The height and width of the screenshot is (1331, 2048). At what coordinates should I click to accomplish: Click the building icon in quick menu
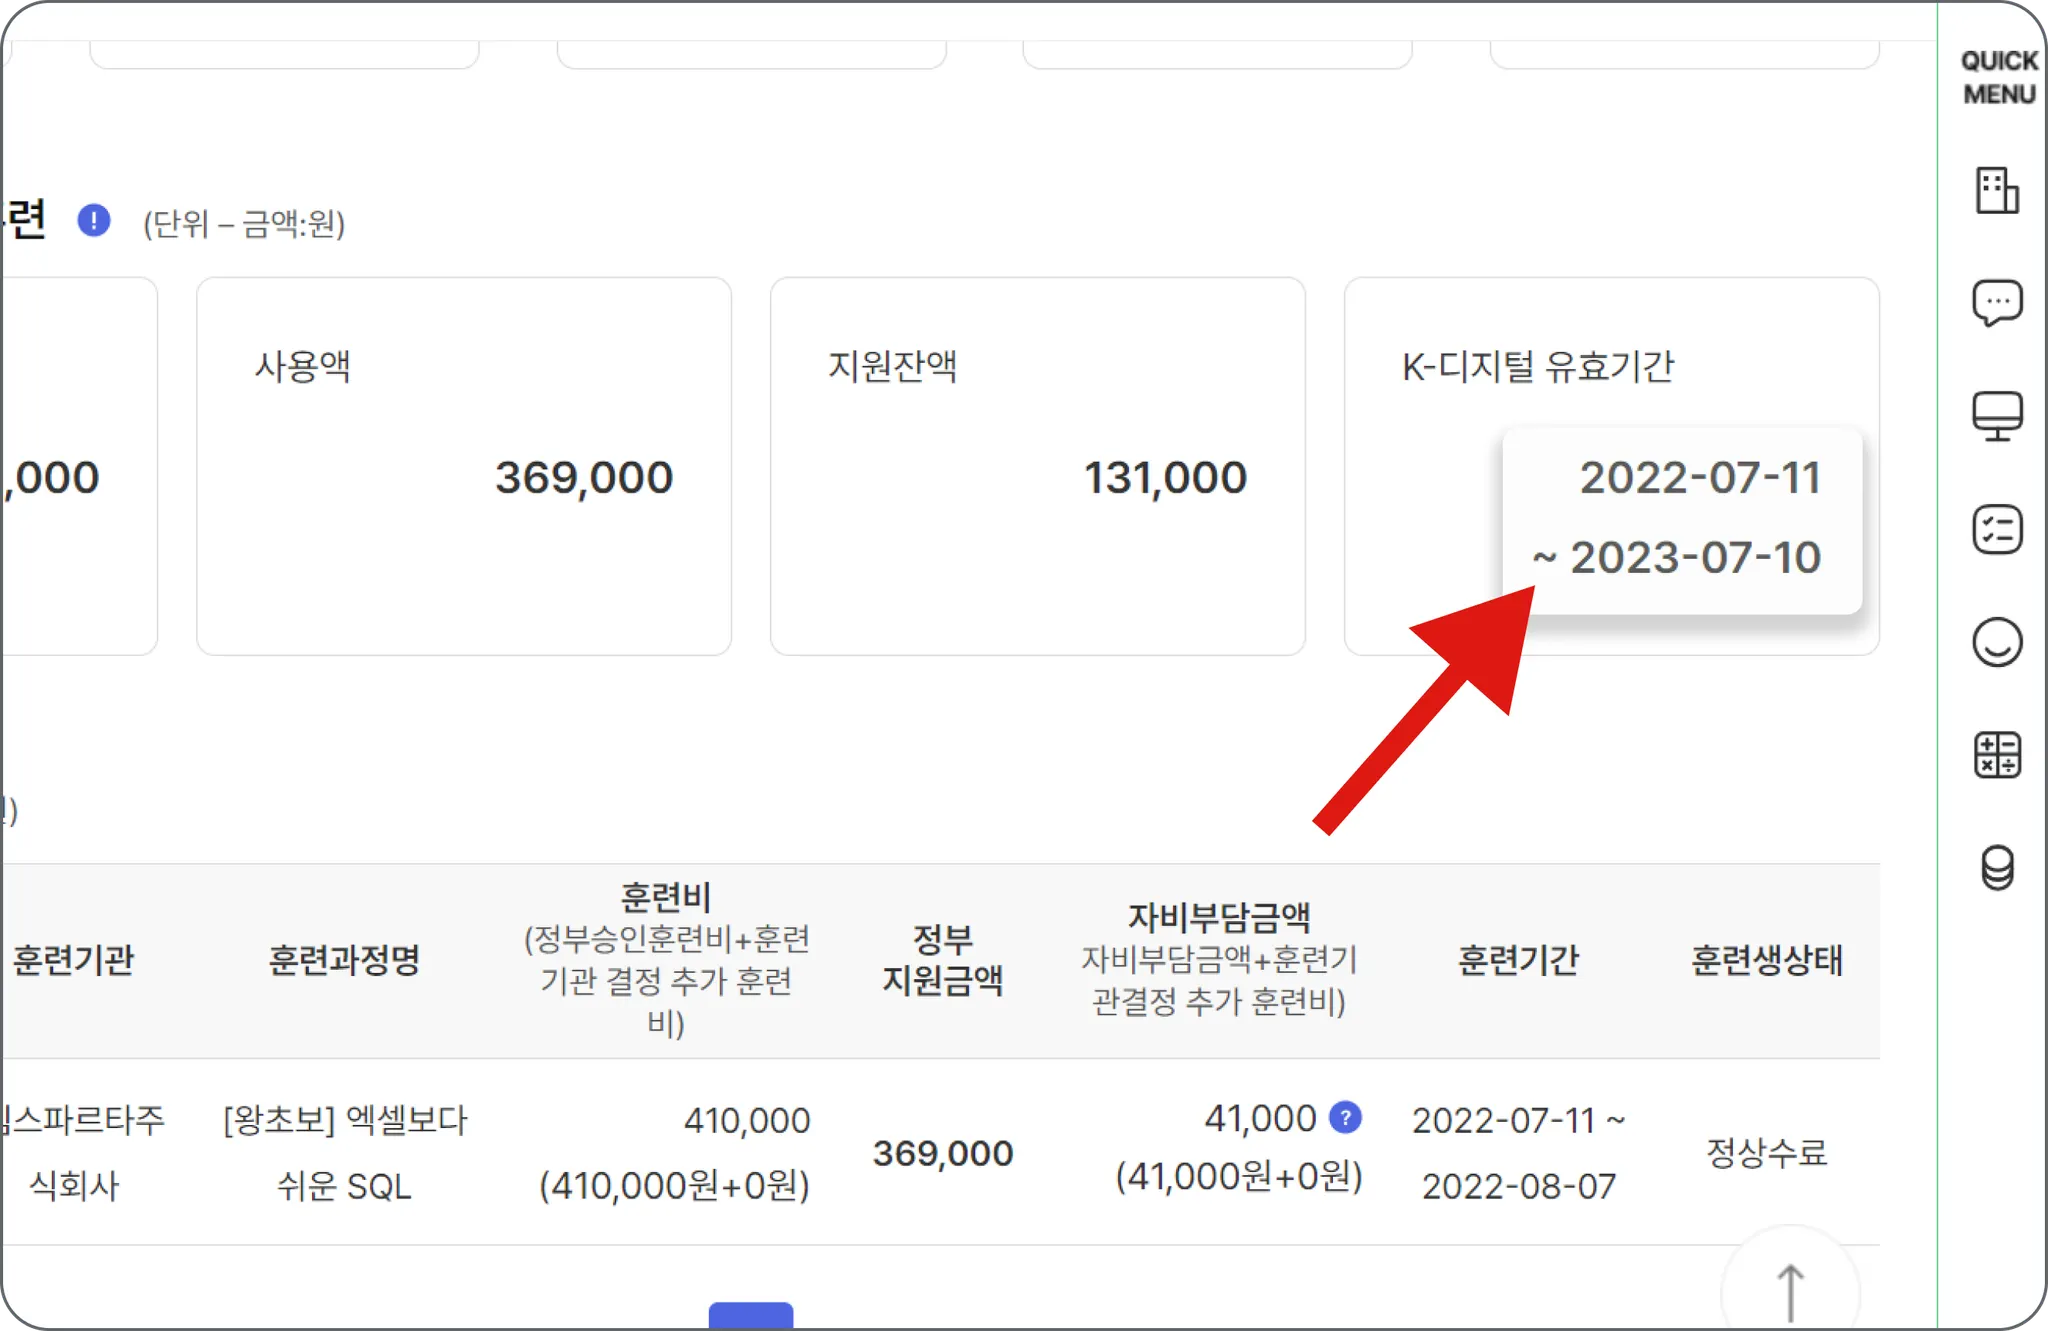(x=1997, y=190)
